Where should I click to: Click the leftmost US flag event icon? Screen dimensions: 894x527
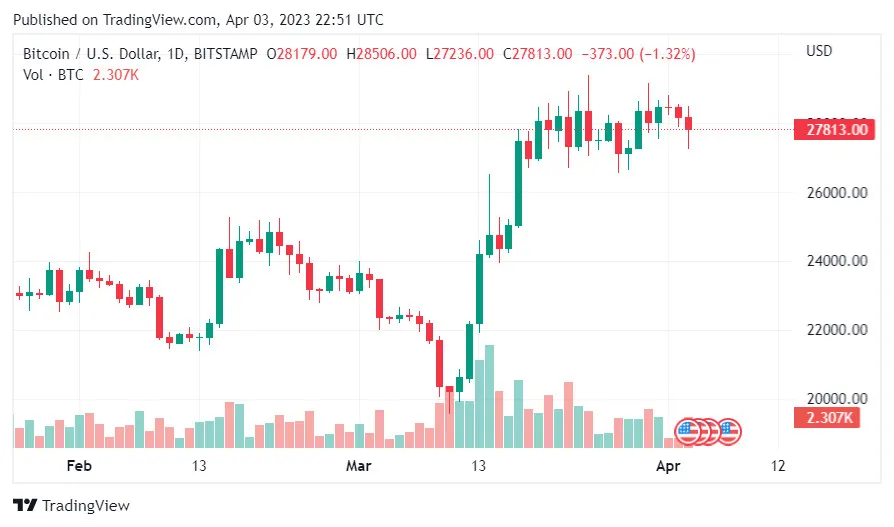688,432
